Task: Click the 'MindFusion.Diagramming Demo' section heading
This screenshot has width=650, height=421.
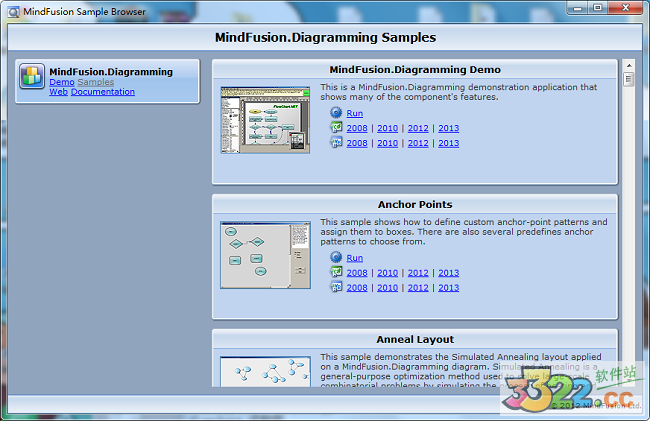Action: (x=415, y=70)
